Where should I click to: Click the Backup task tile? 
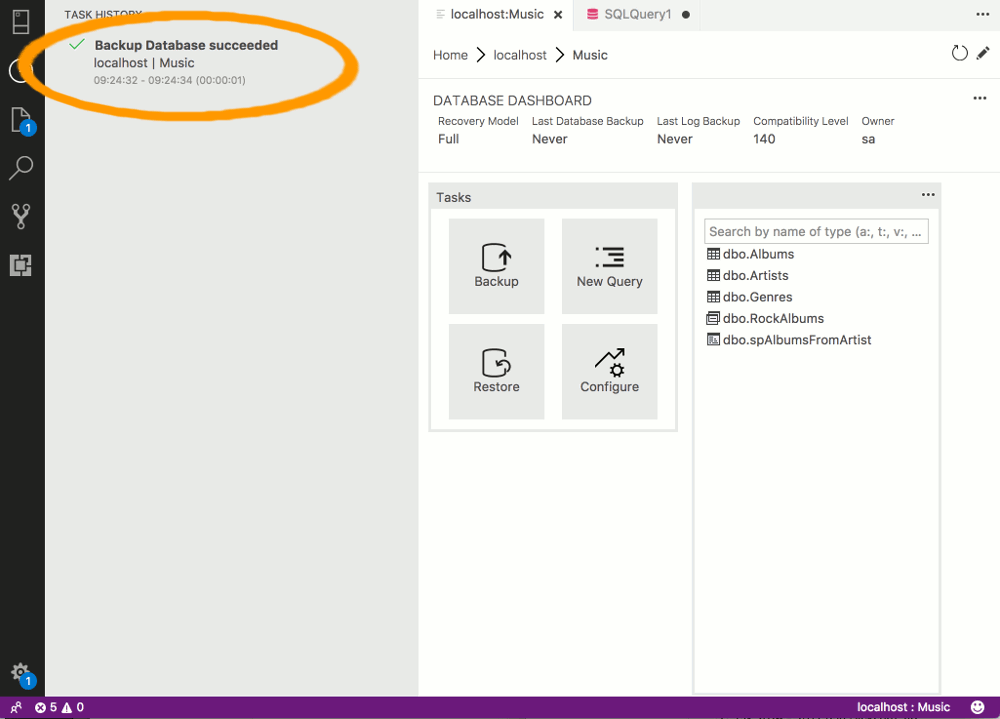tap(496, 266)
